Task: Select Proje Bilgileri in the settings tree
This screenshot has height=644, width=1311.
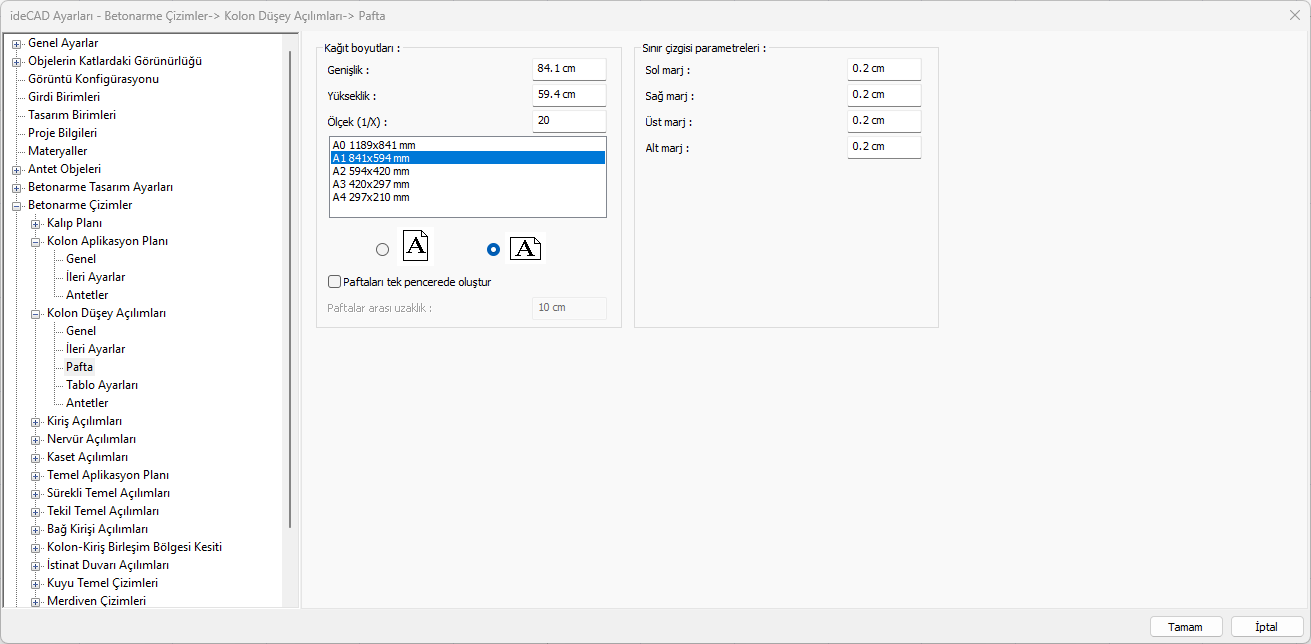Action: (x=62, y=133)
